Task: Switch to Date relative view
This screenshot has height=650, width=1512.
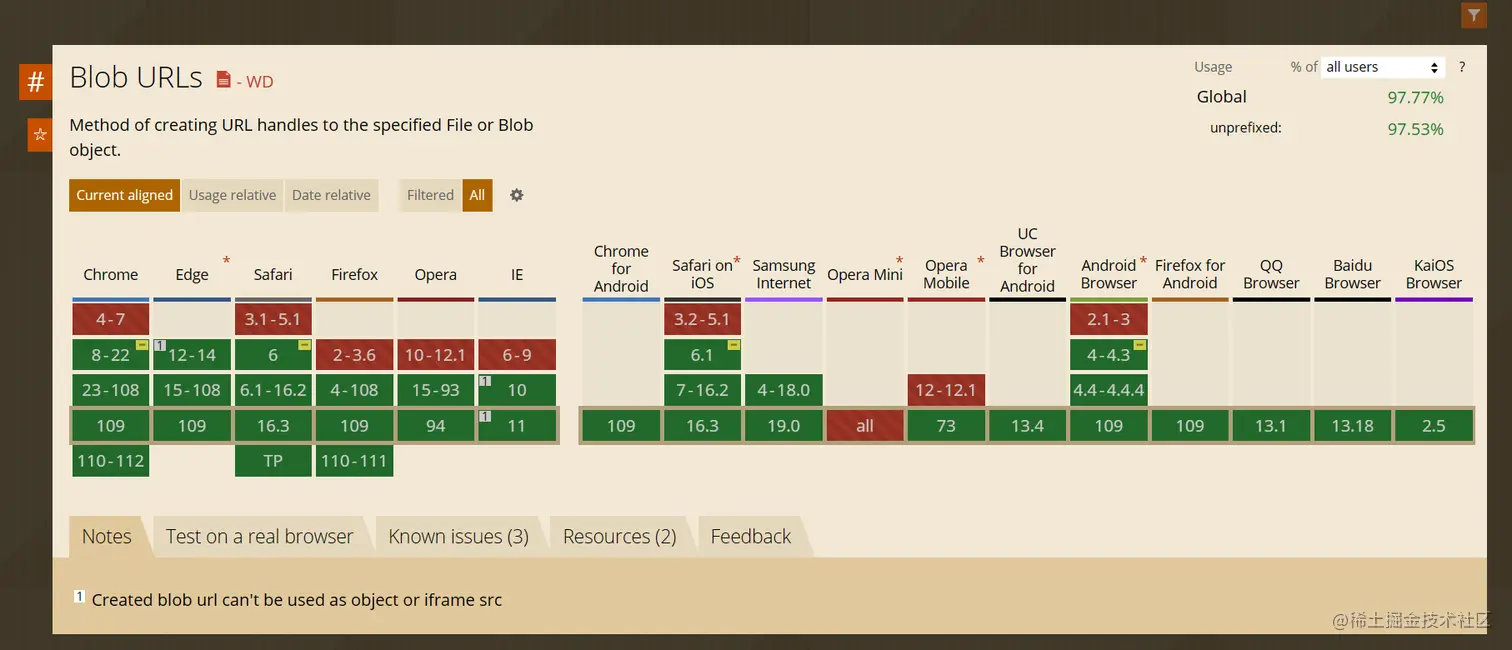Action: 331,195
